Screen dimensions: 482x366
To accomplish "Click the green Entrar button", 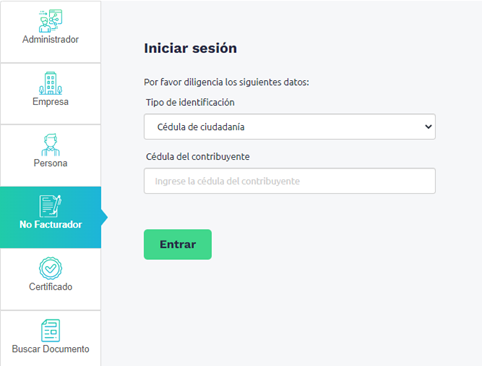I will tap(178, 244).
